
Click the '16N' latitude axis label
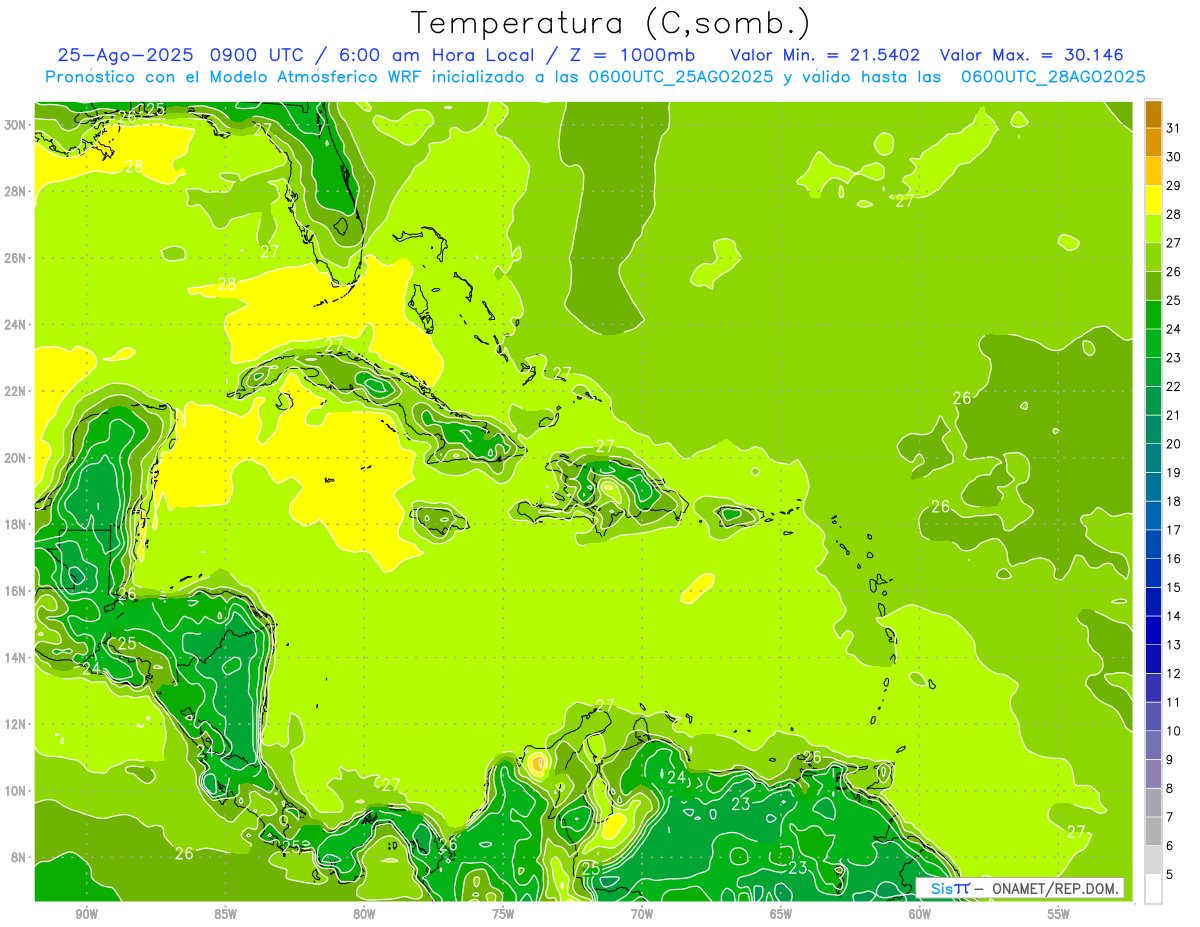(16, 591)
